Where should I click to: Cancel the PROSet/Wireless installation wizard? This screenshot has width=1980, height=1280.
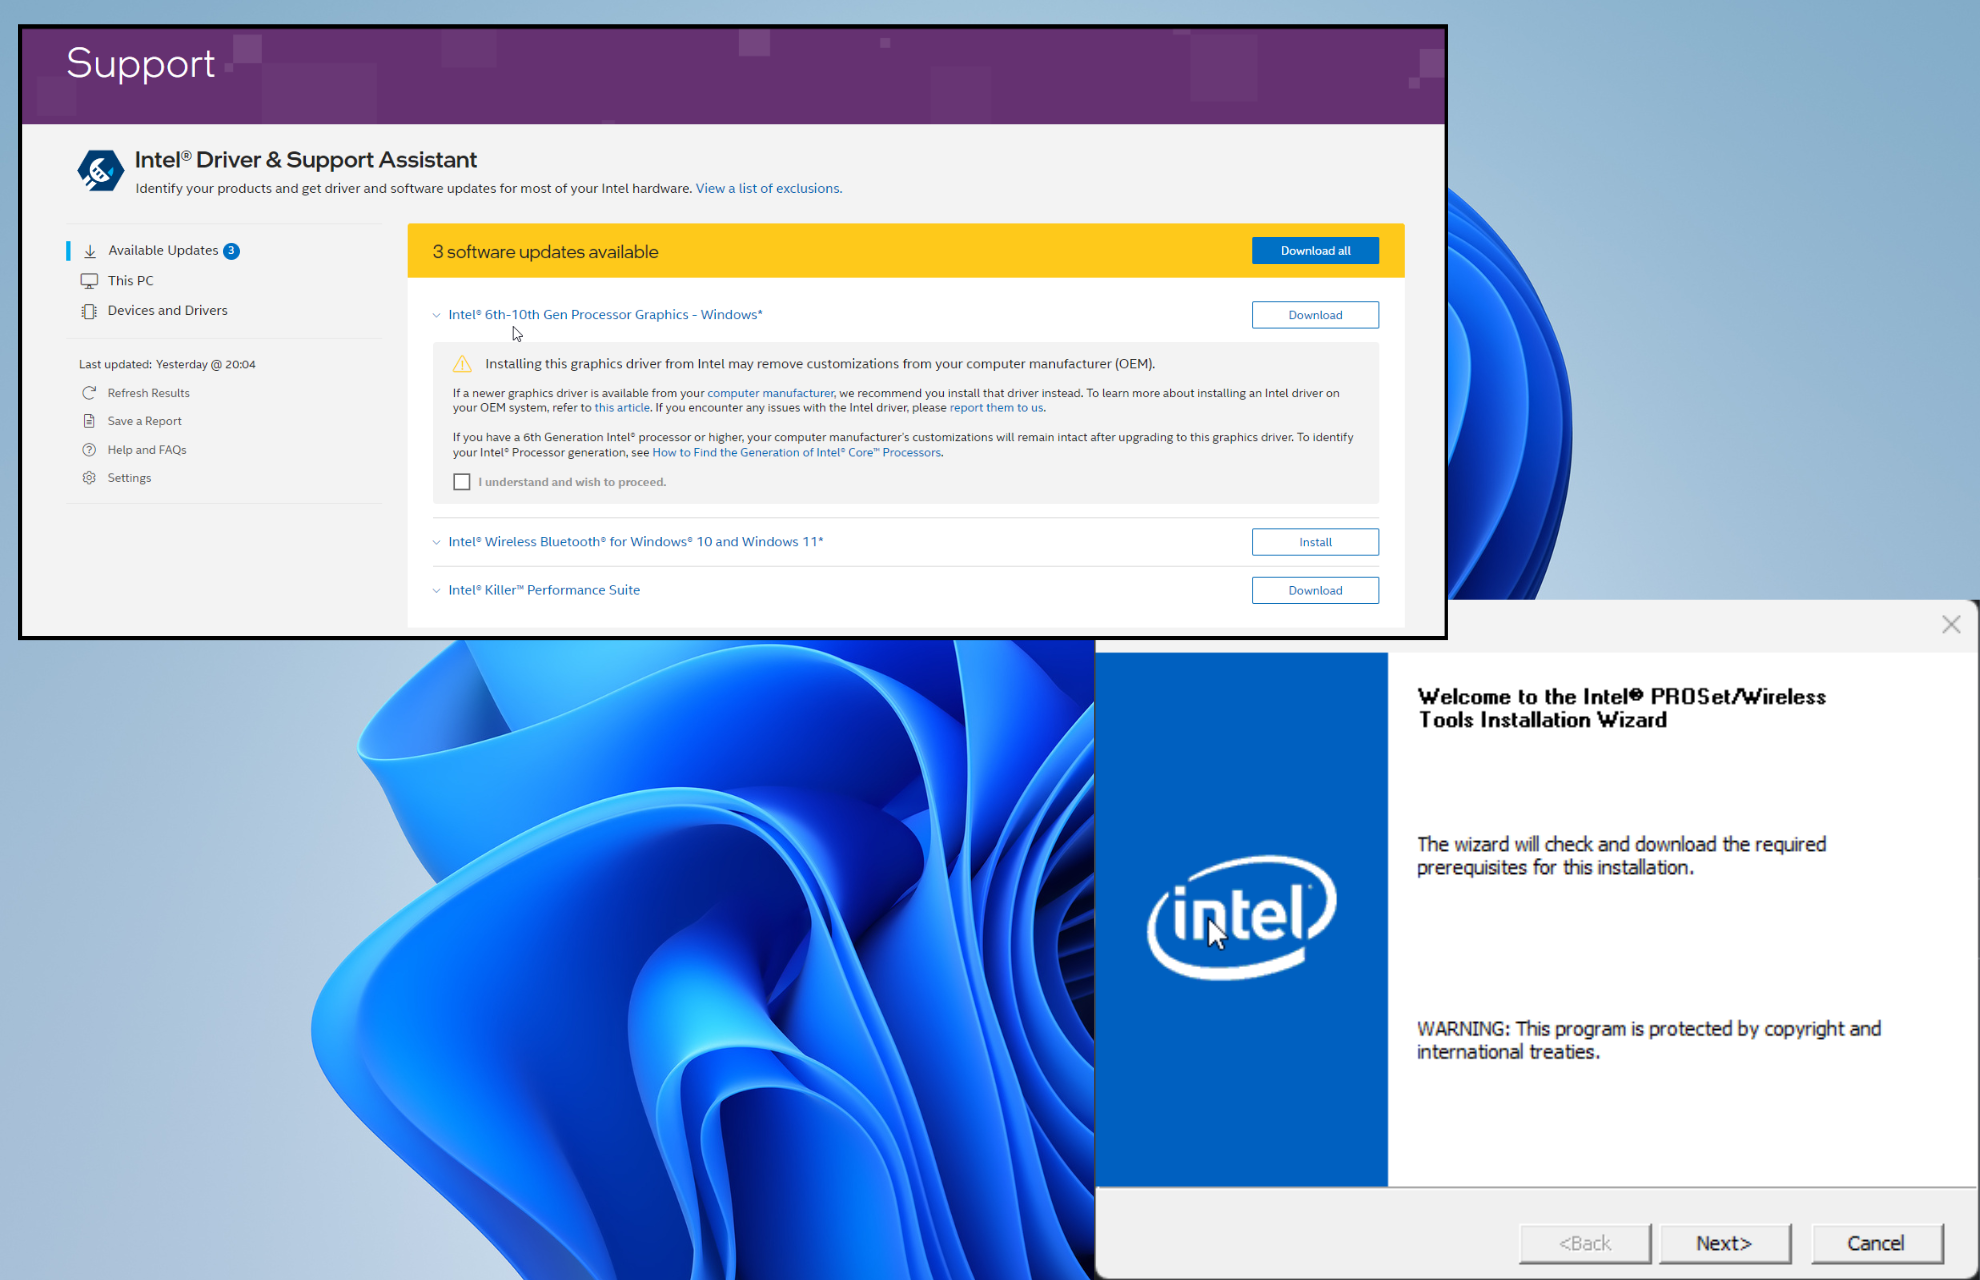(x=1876, y=1243)
